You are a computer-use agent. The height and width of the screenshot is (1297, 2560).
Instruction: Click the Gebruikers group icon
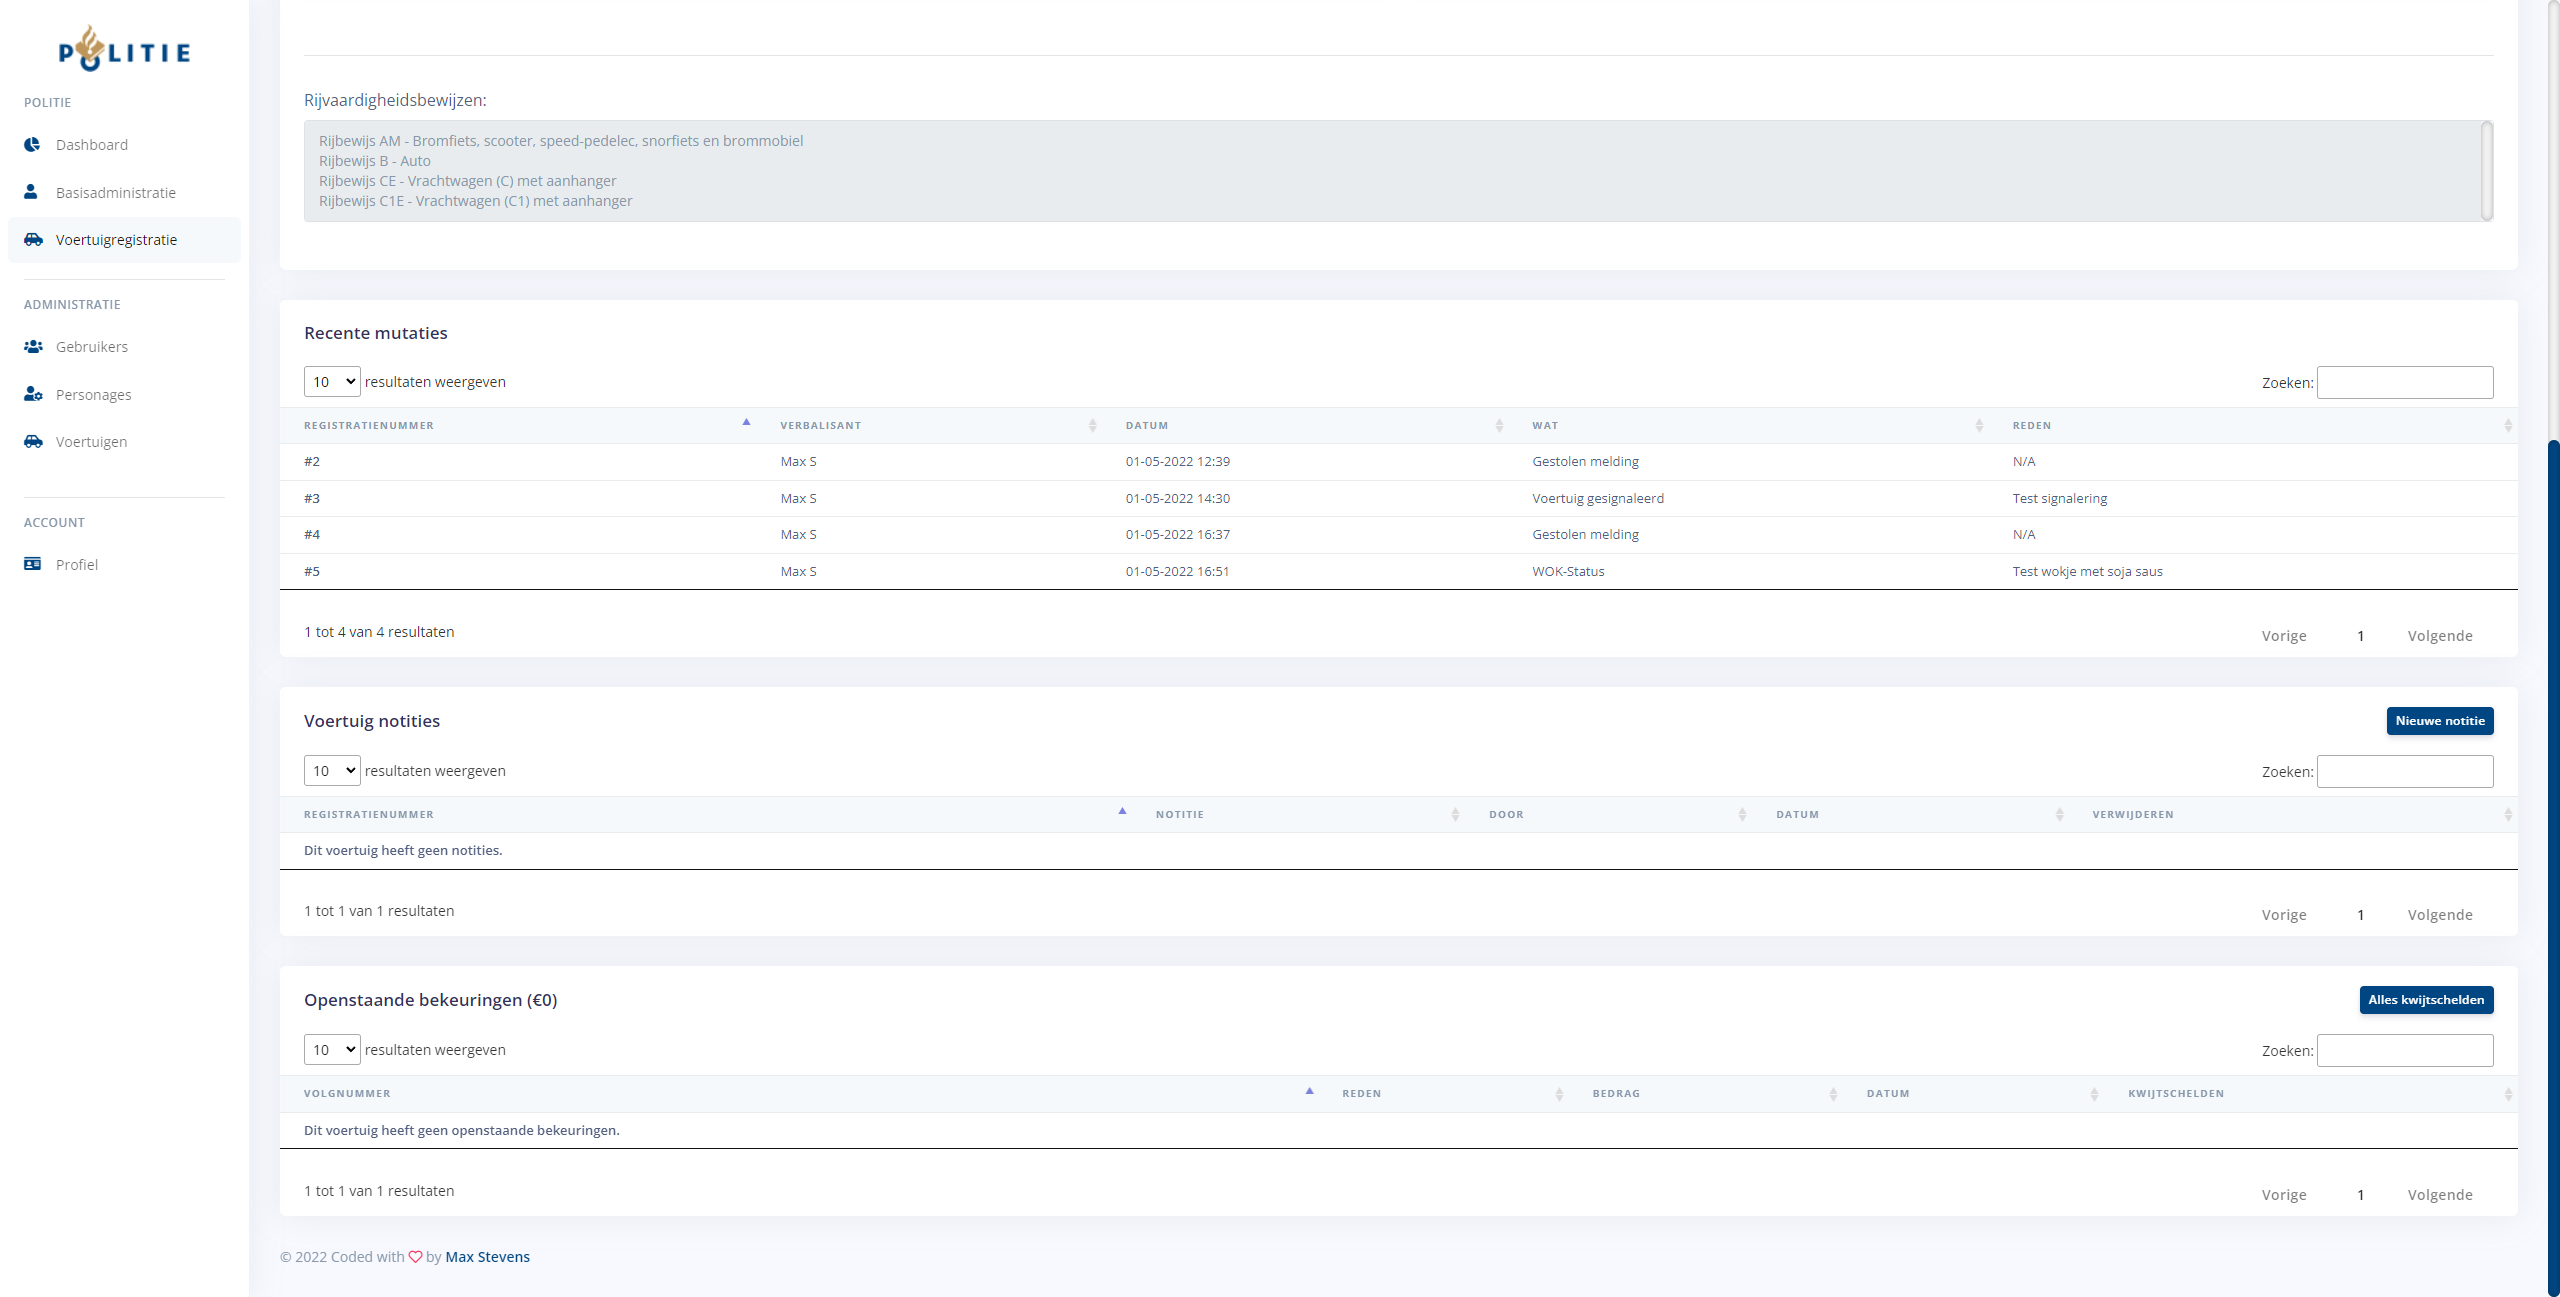pyautogui.click(x=33, y=347)
